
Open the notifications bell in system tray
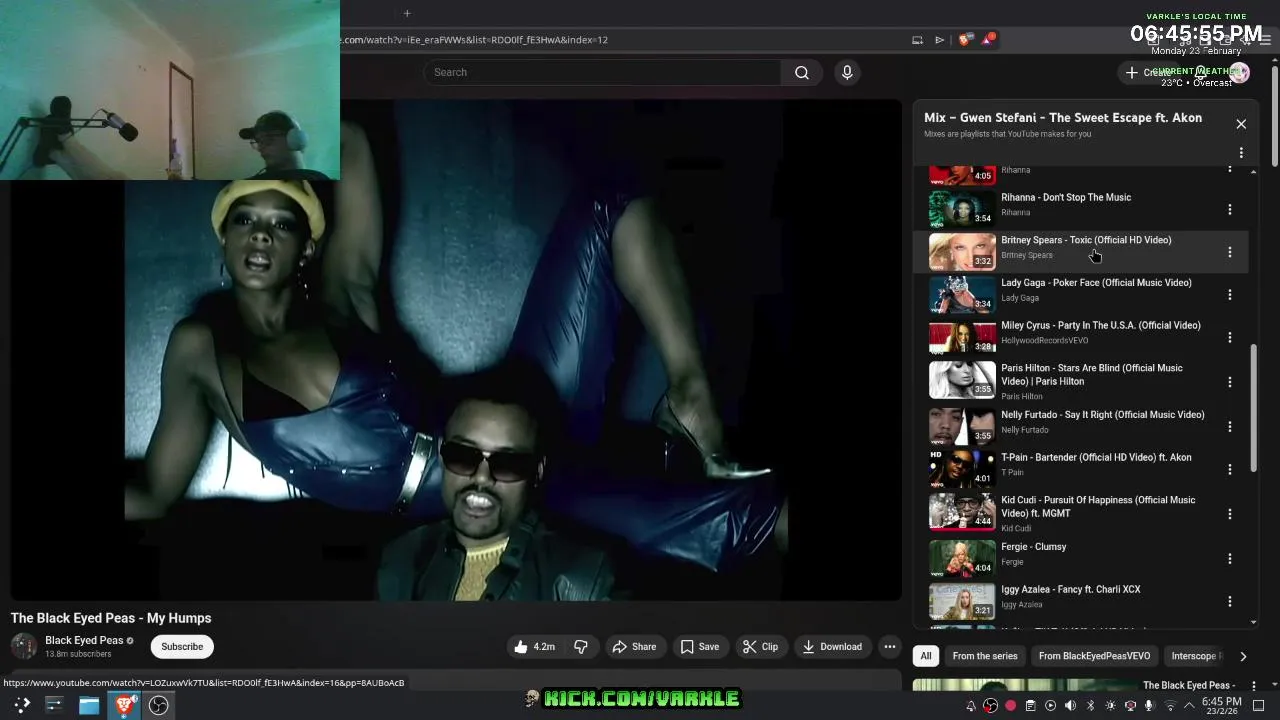(x=970, y=706)
